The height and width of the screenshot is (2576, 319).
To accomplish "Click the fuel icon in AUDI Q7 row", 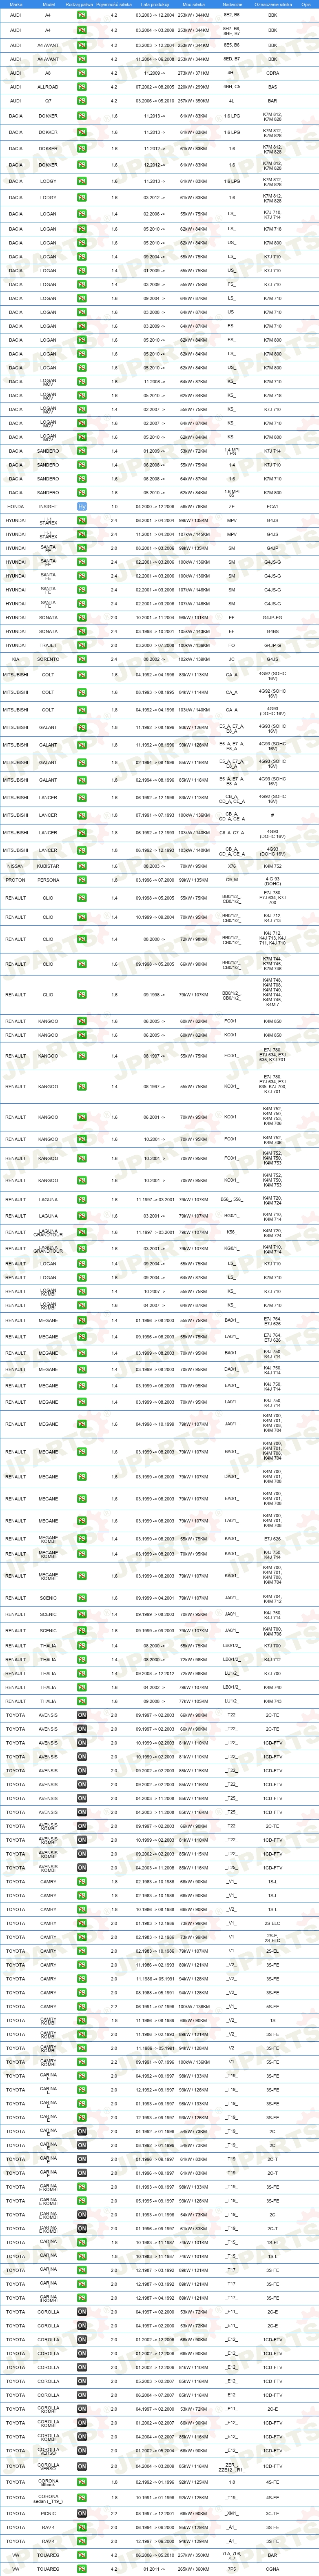I will click(x=82, y=101).
